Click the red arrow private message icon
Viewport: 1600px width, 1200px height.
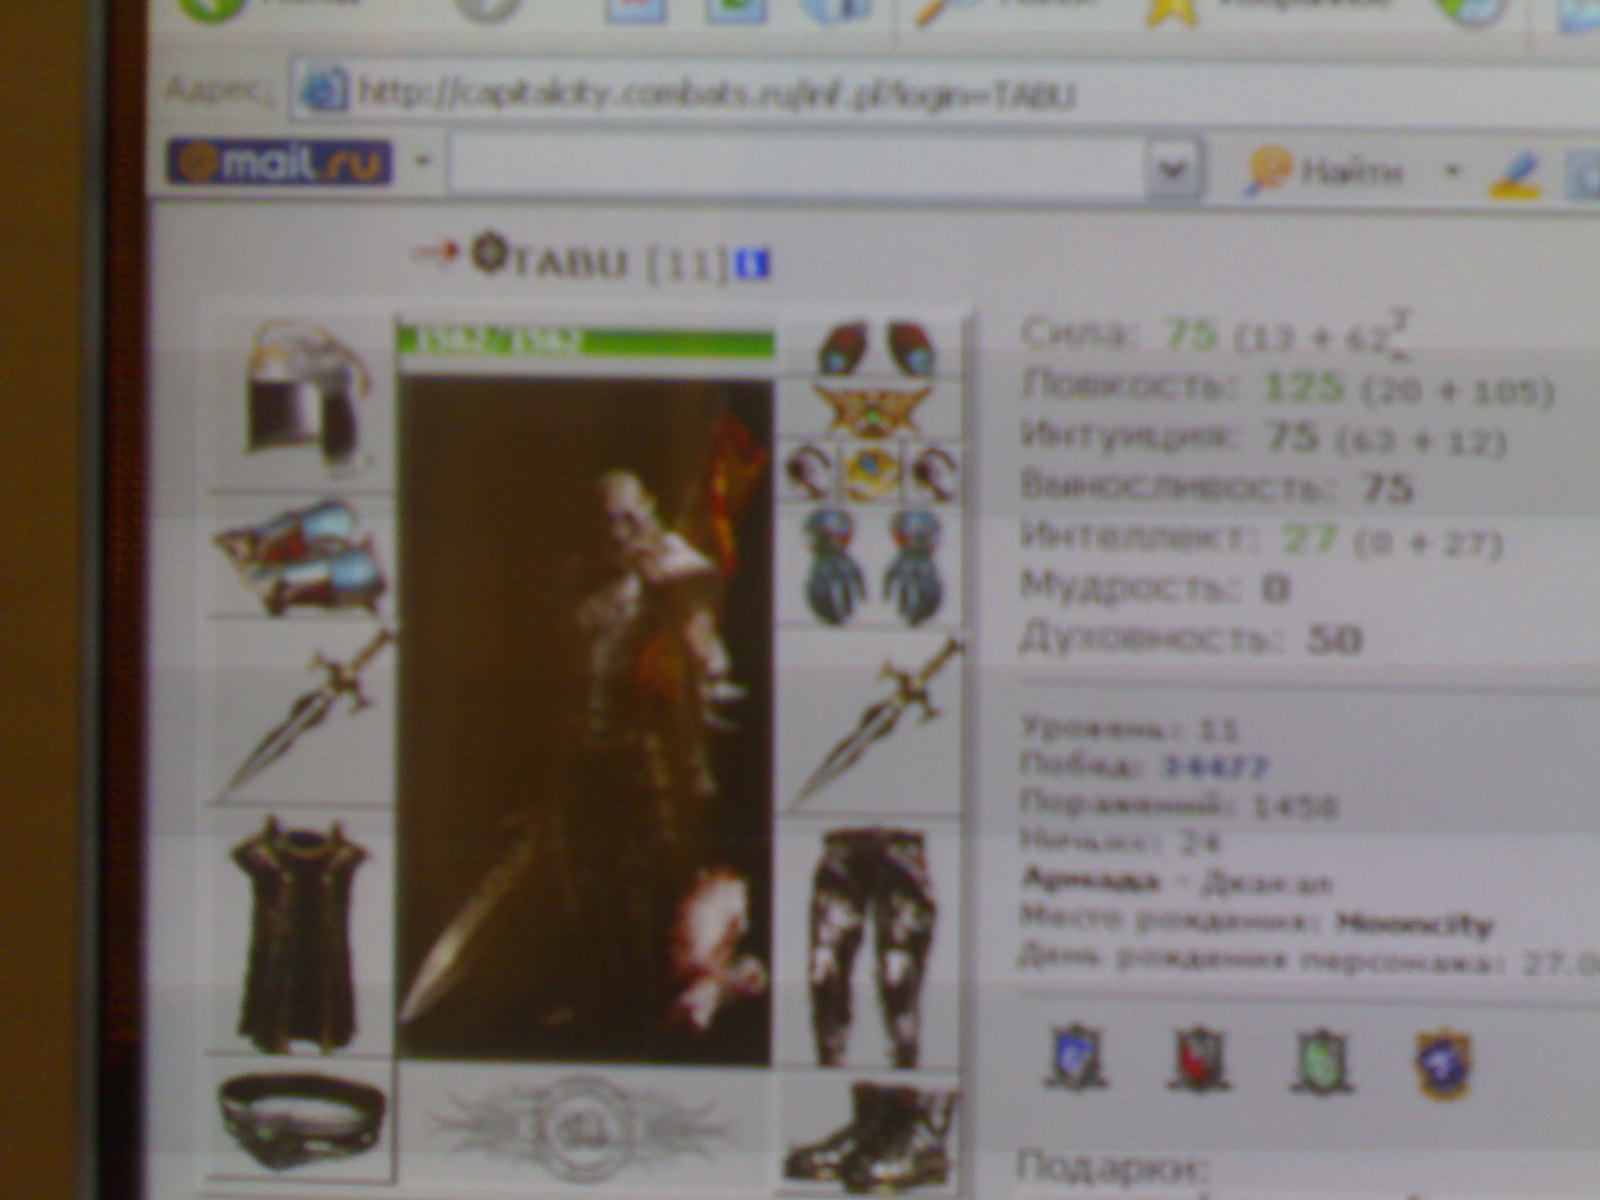[434, 252]
